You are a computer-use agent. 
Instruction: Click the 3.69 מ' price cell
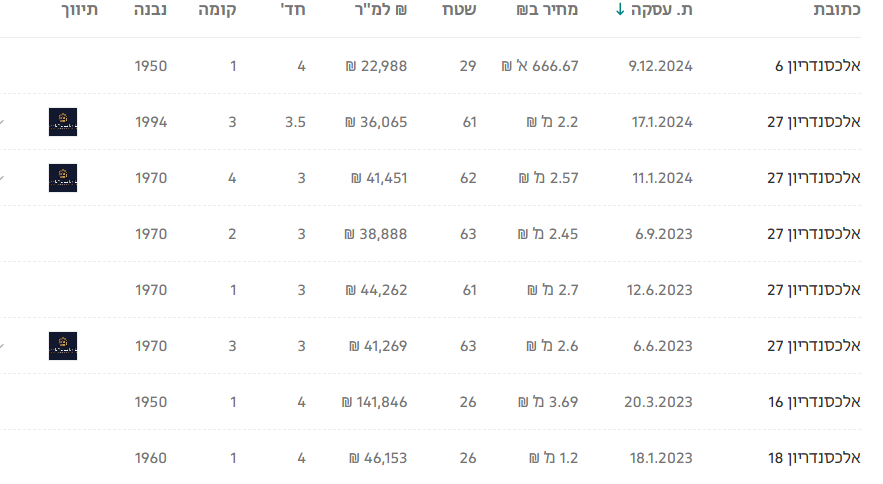coord(548,402)
